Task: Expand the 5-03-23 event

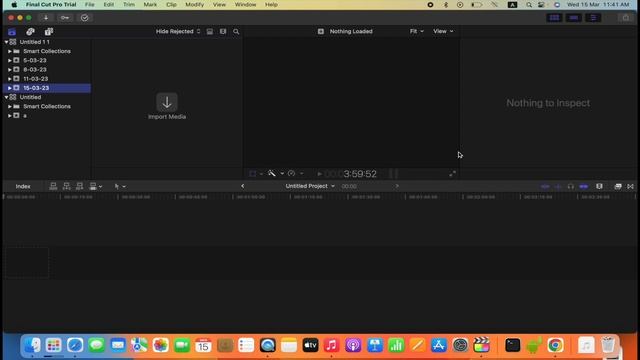Action: pyautogui.click(x=9, y=60)
